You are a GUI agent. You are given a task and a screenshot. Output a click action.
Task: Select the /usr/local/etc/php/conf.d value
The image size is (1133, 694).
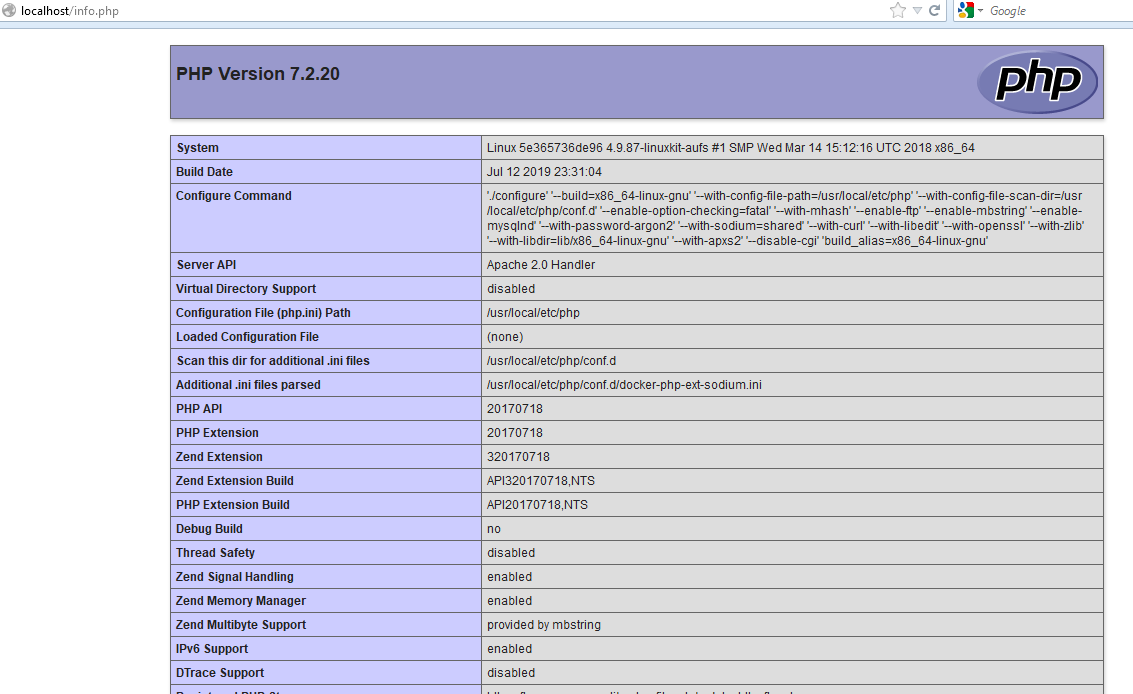coord(551,360)
